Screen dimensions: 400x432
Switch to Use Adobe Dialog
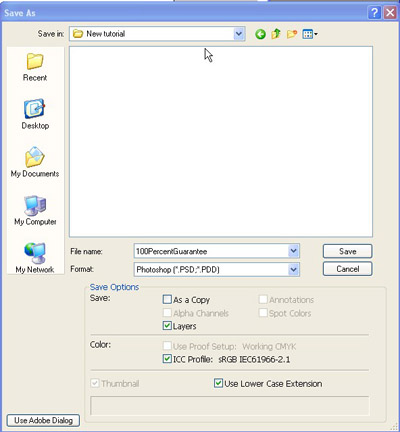coord(43,420)
